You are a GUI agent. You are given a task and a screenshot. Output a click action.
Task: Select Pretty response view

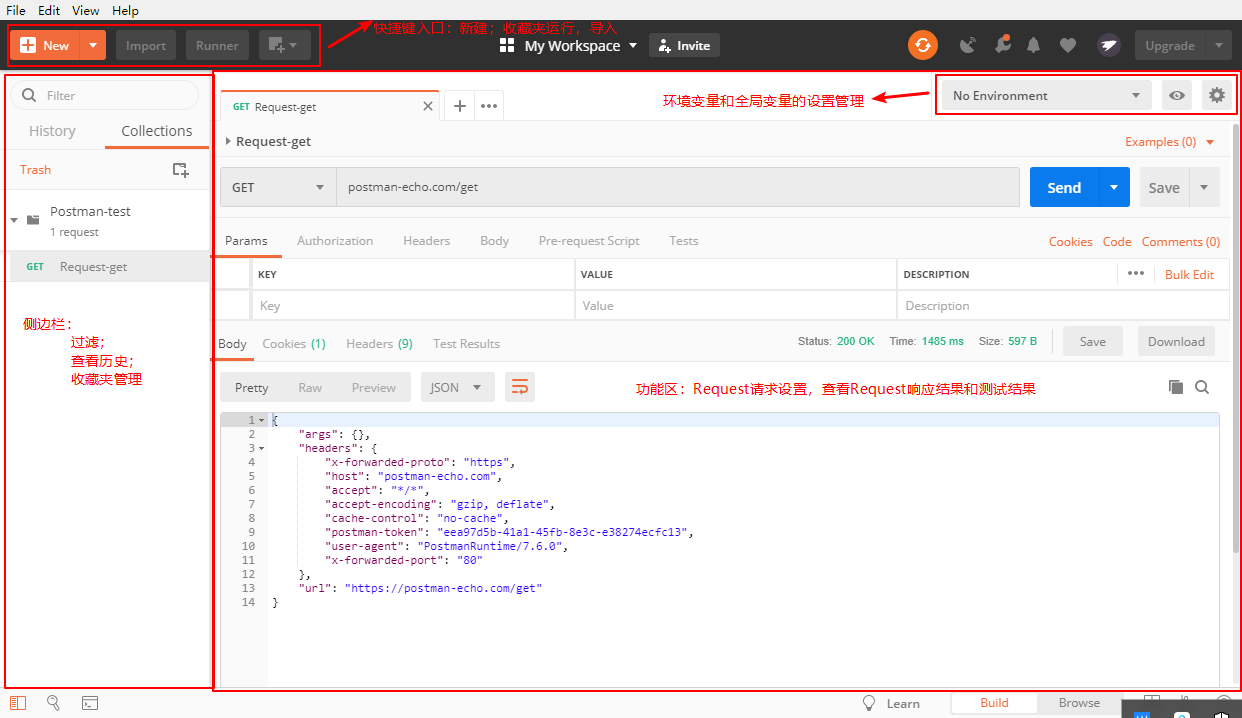252,388
